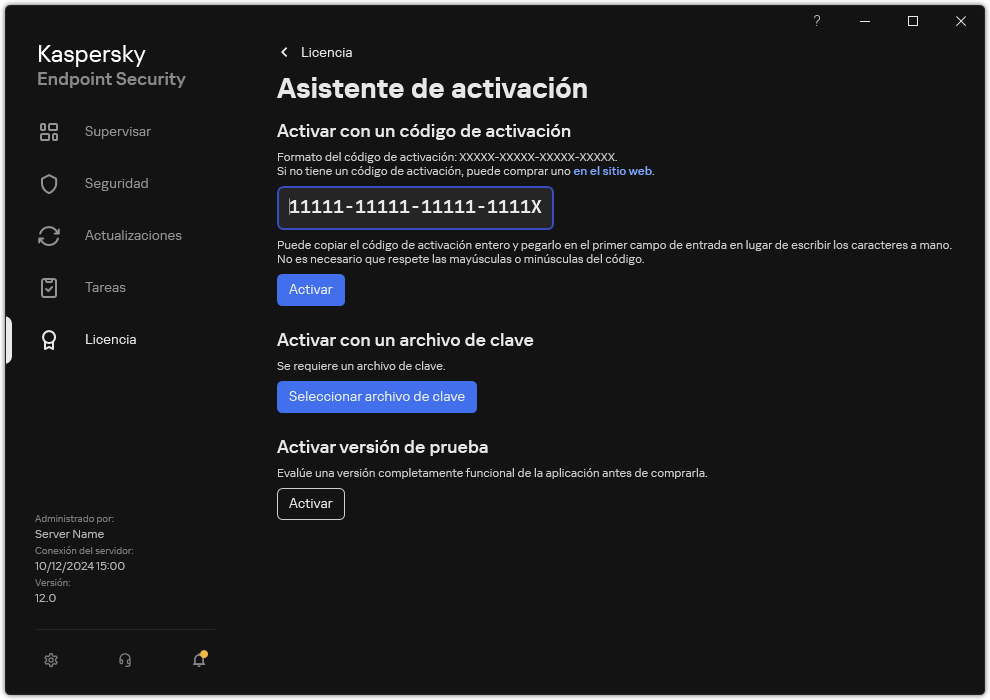The width and height of the screenshot is (990, 700).
Task: Click the notification badge on the bell
Action: coord(204,653)
